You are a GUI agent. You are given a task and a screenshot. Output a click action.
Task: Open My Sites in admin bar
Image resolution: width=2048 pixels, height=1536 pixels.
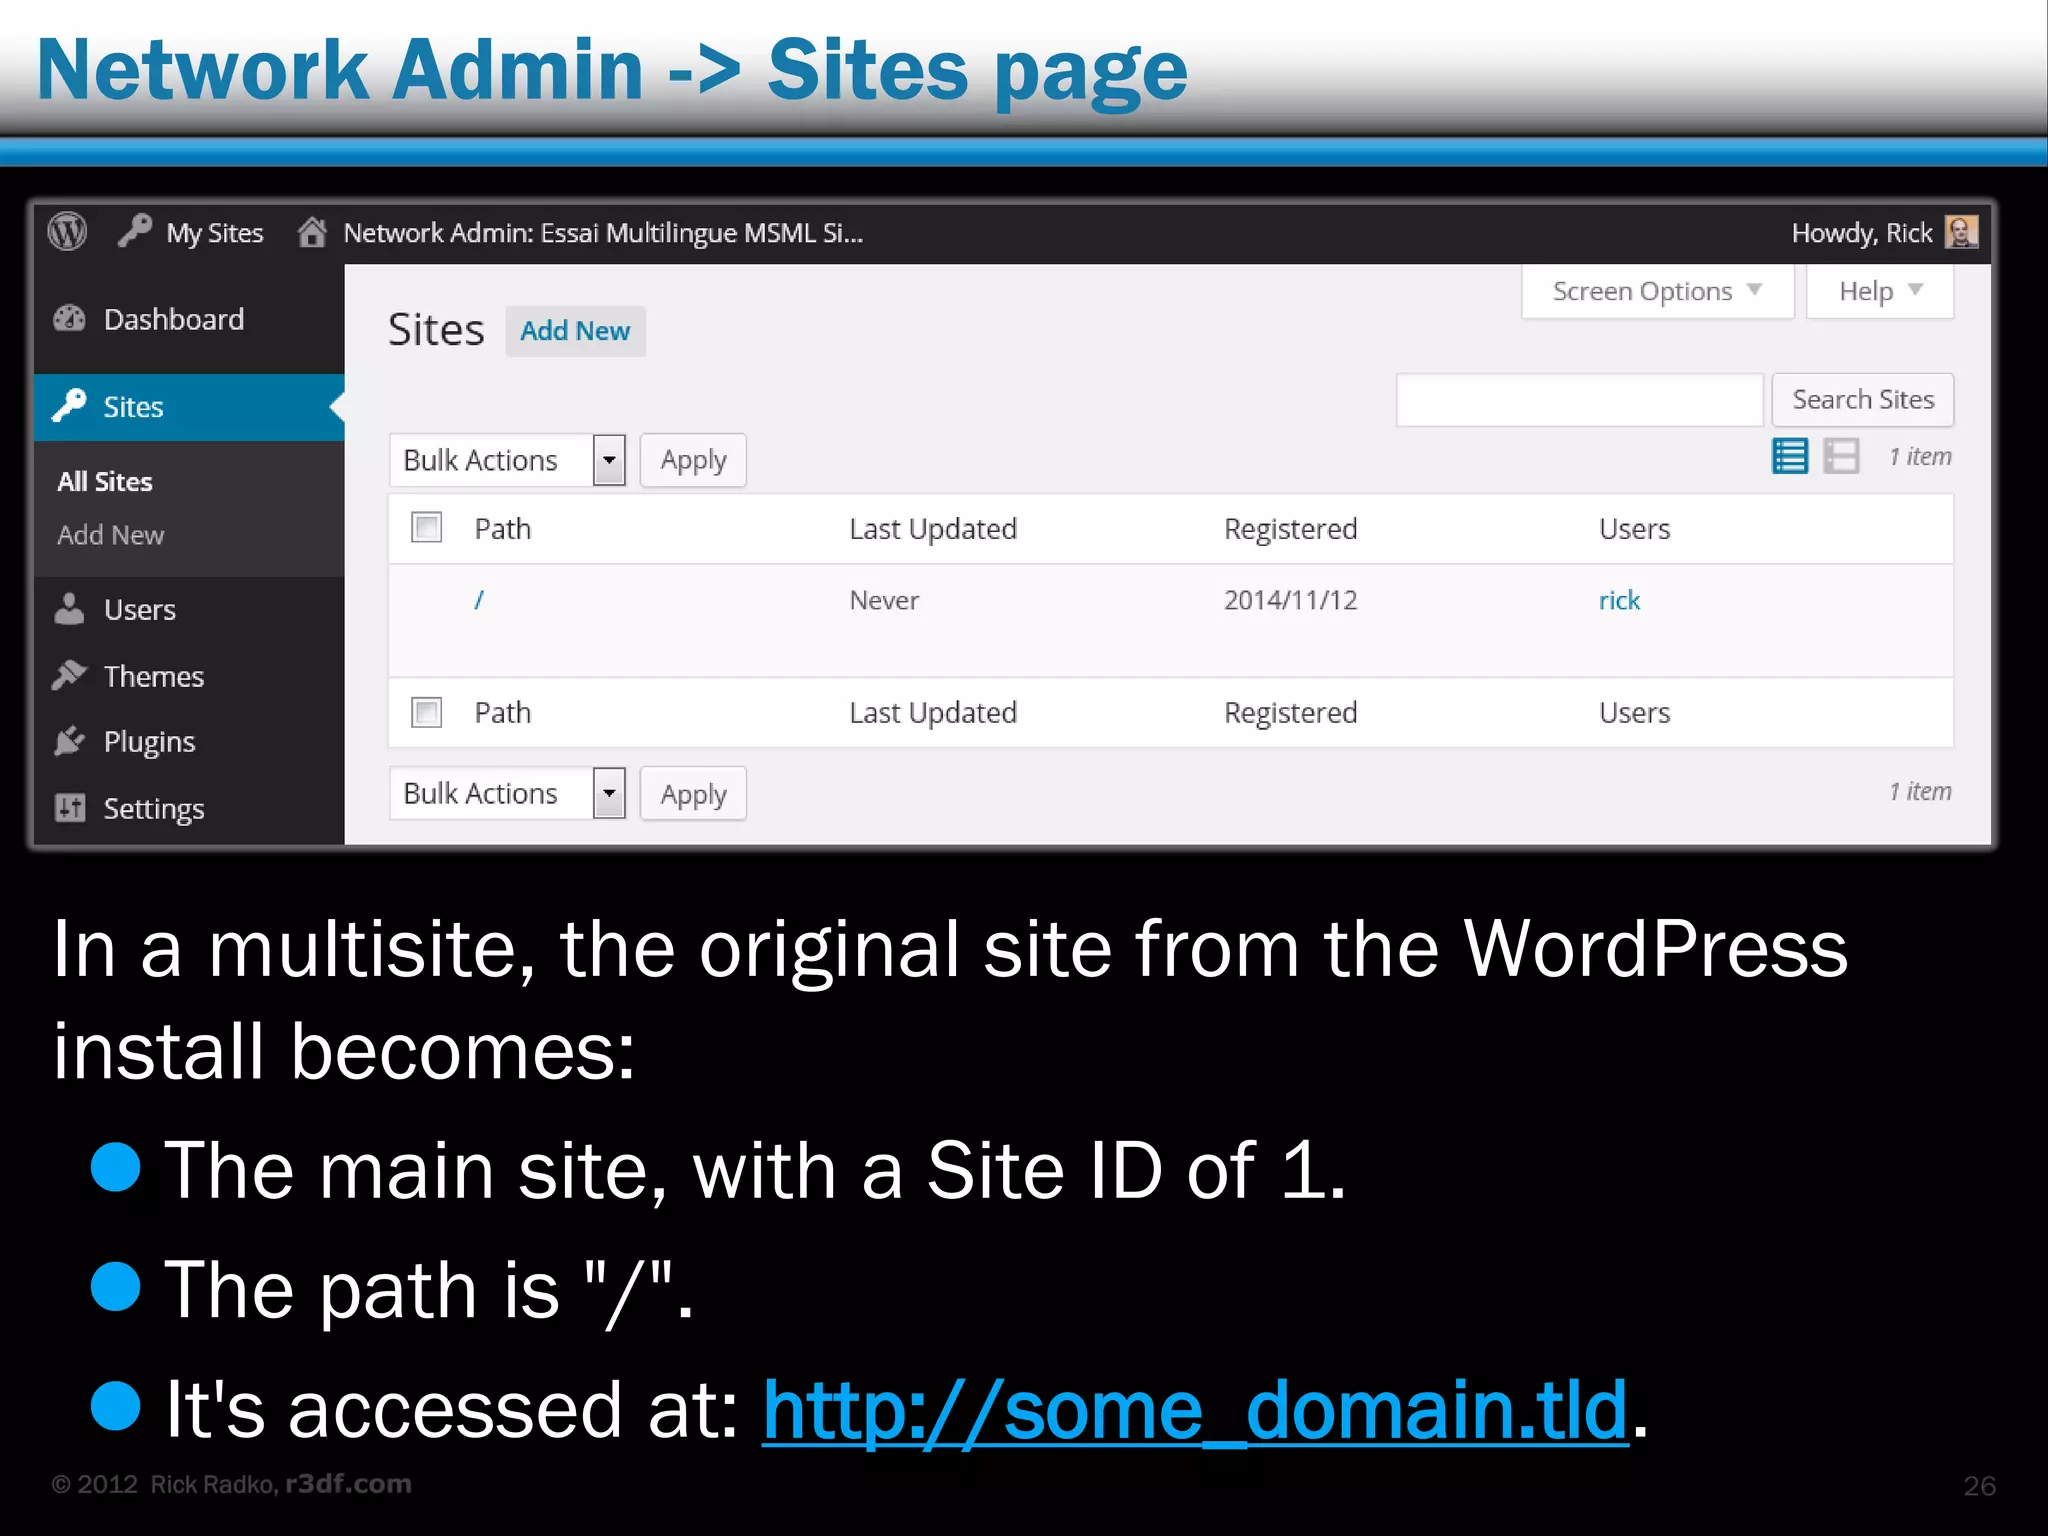(214, 233)
